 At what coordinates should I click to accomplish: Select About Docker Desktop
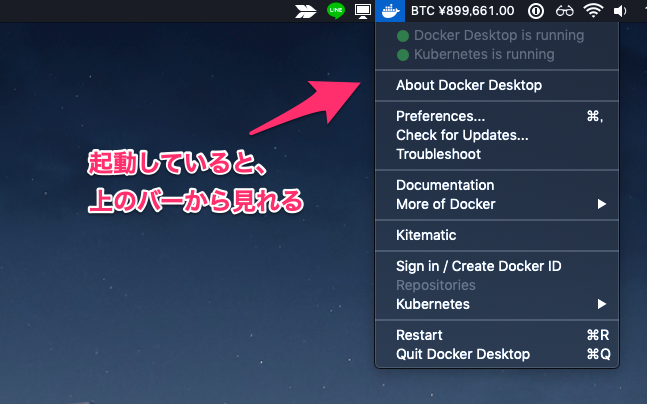click(x=497, y=85)
